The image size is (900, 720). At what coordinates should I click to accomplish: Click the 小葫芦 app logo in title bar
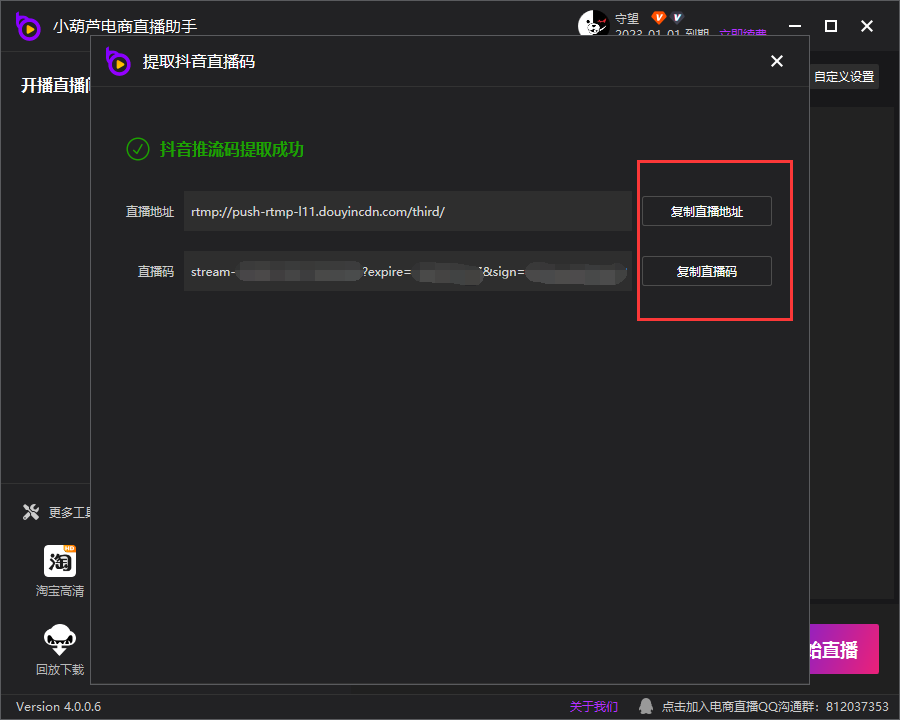(x=28, y=27)
